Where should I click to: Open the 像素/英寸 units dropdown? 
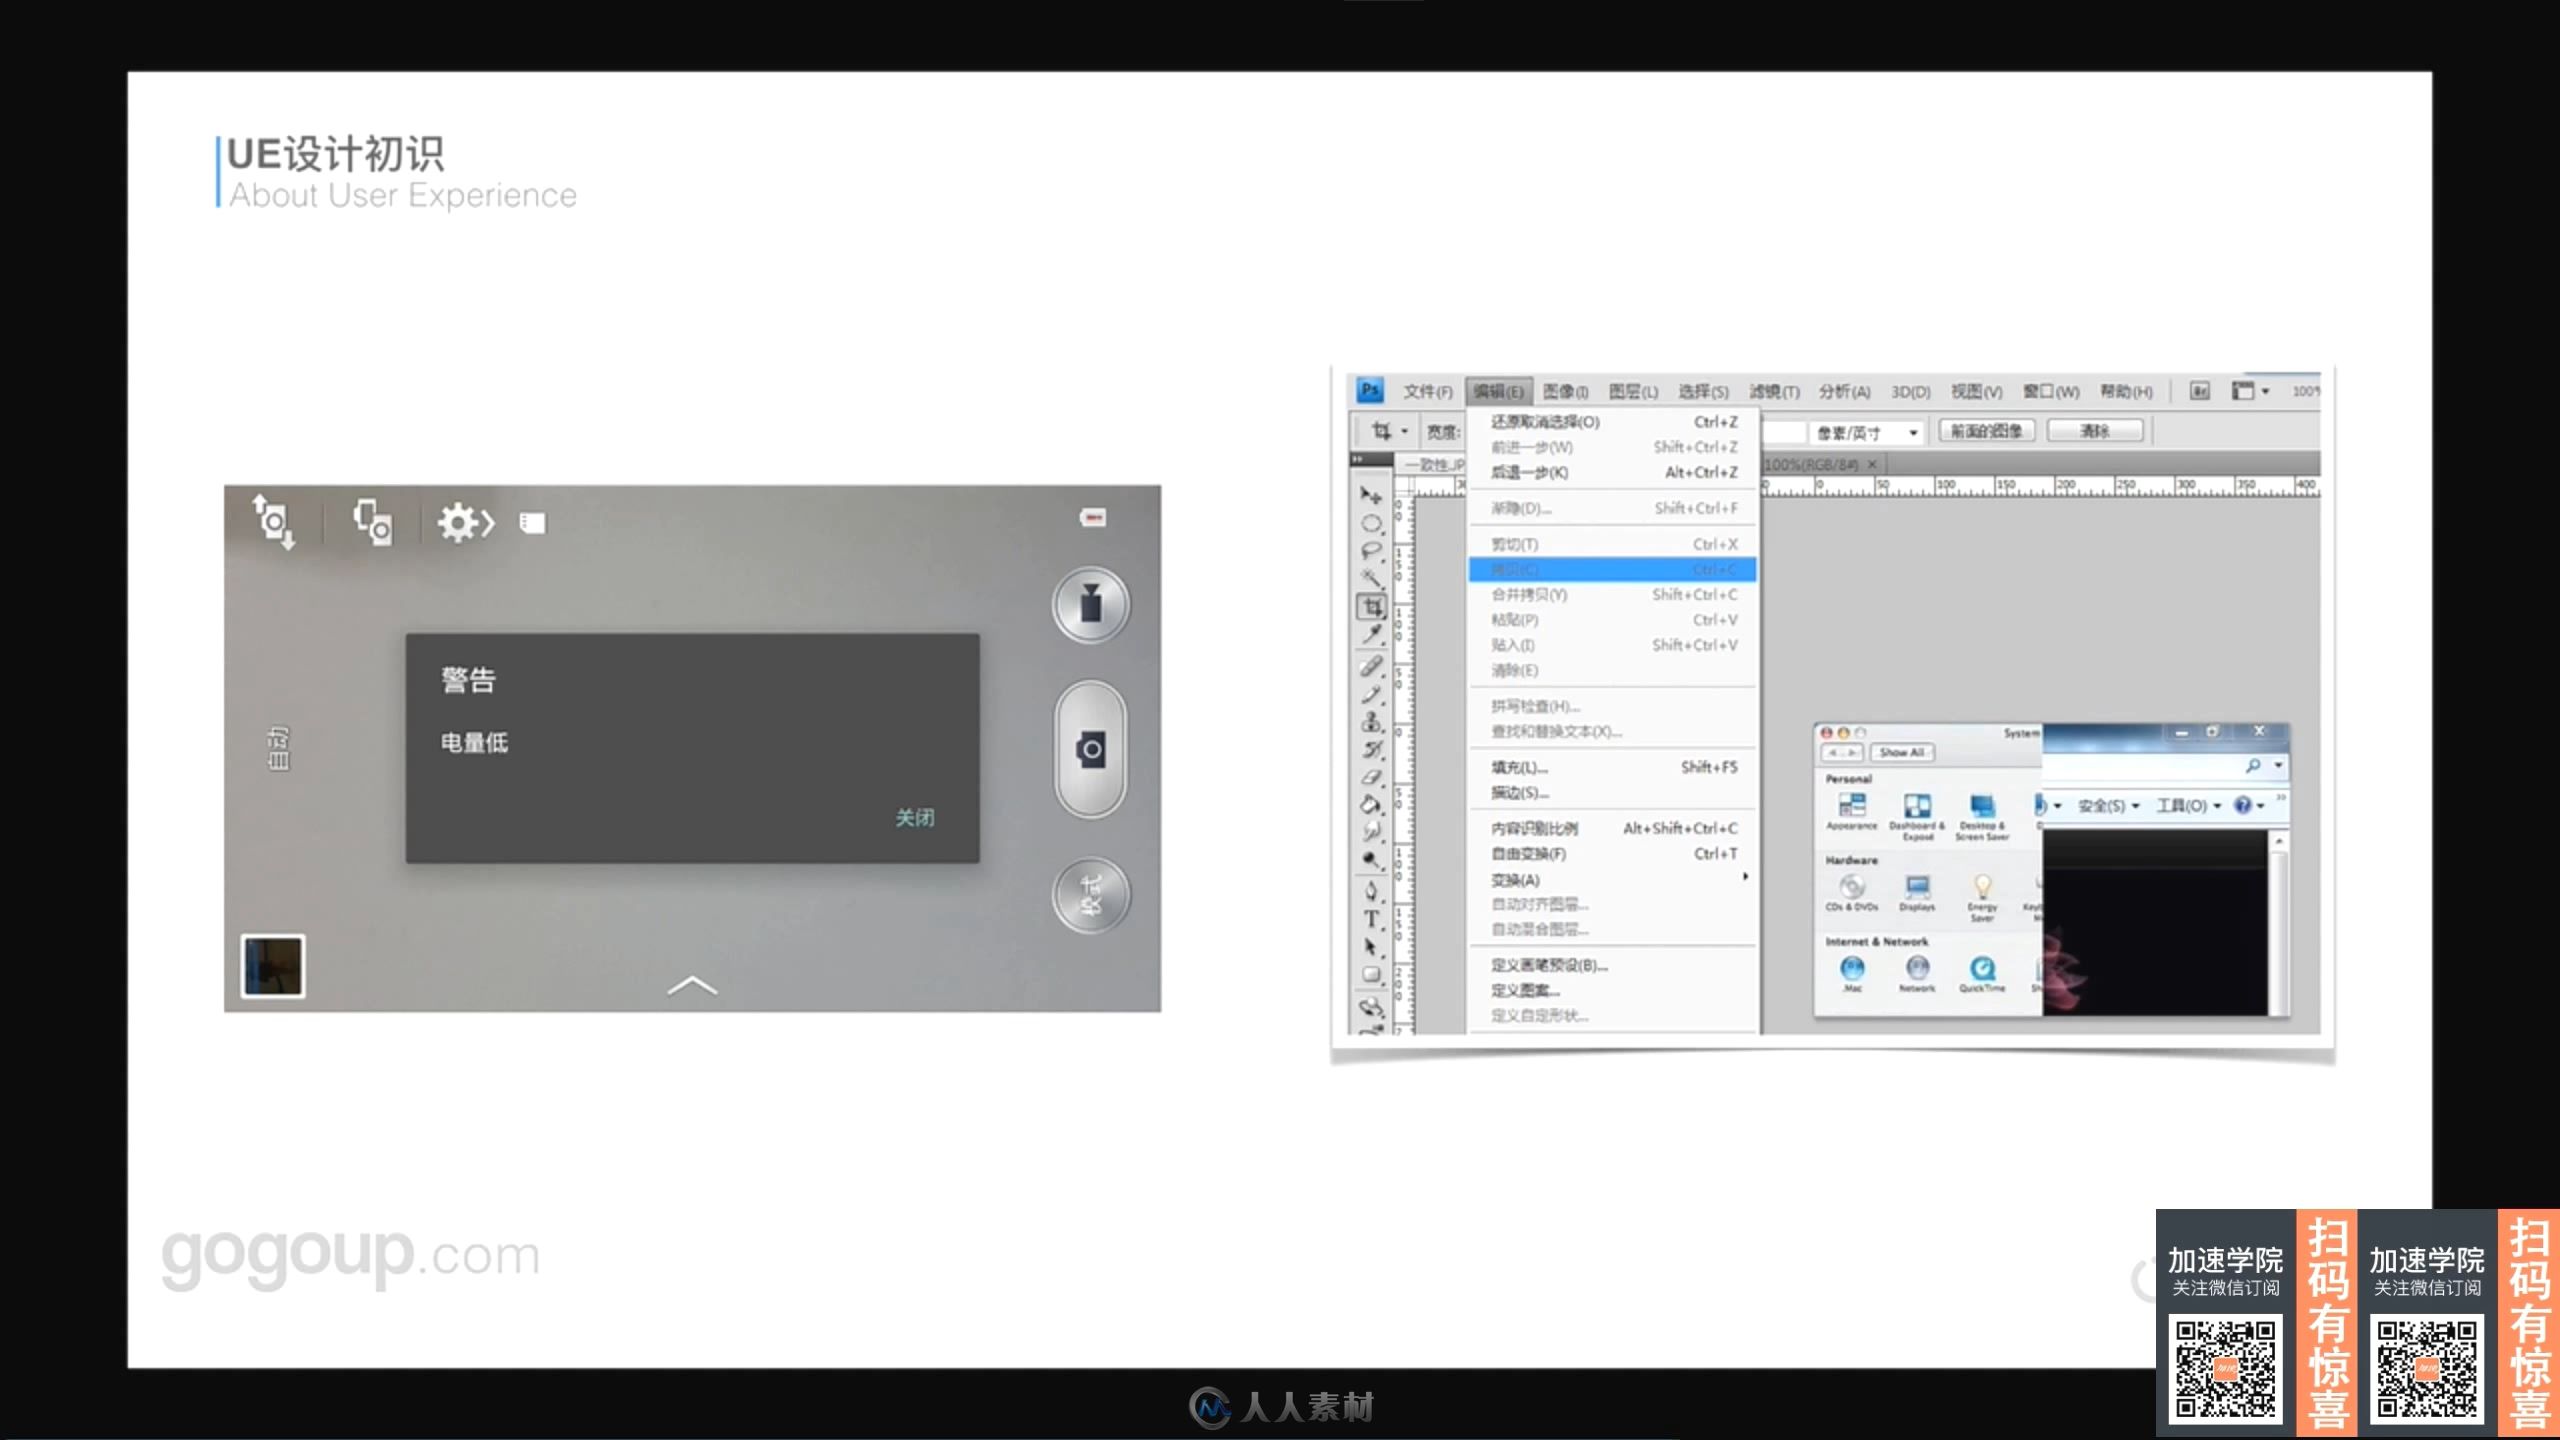(x=1867, y=432)
